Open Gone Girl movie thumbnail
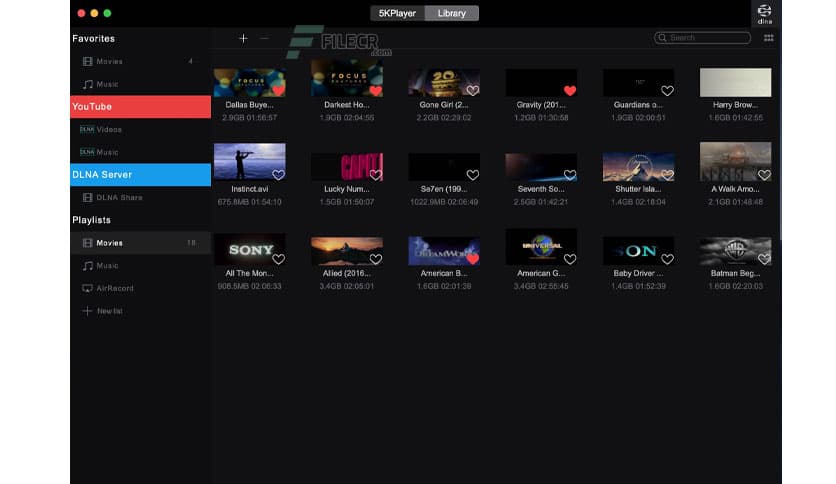 coord(444,83)
